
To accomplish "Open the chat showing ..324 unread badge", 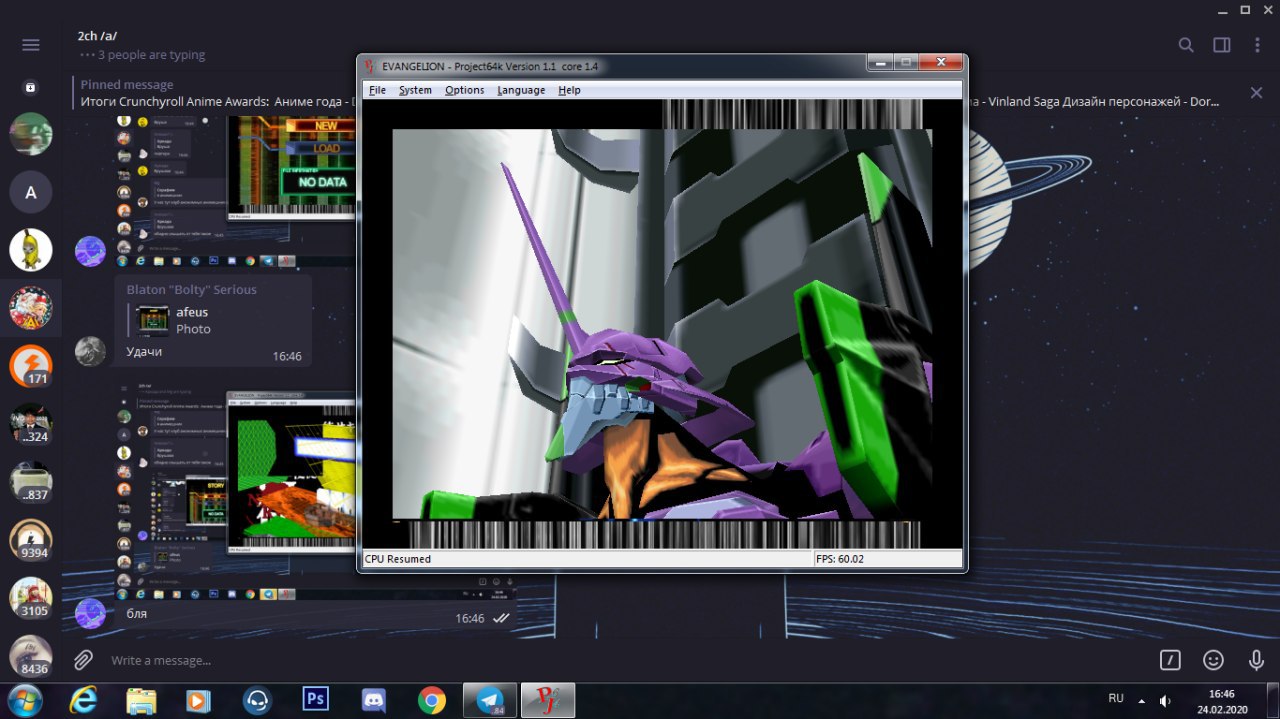I will [31, 424].
